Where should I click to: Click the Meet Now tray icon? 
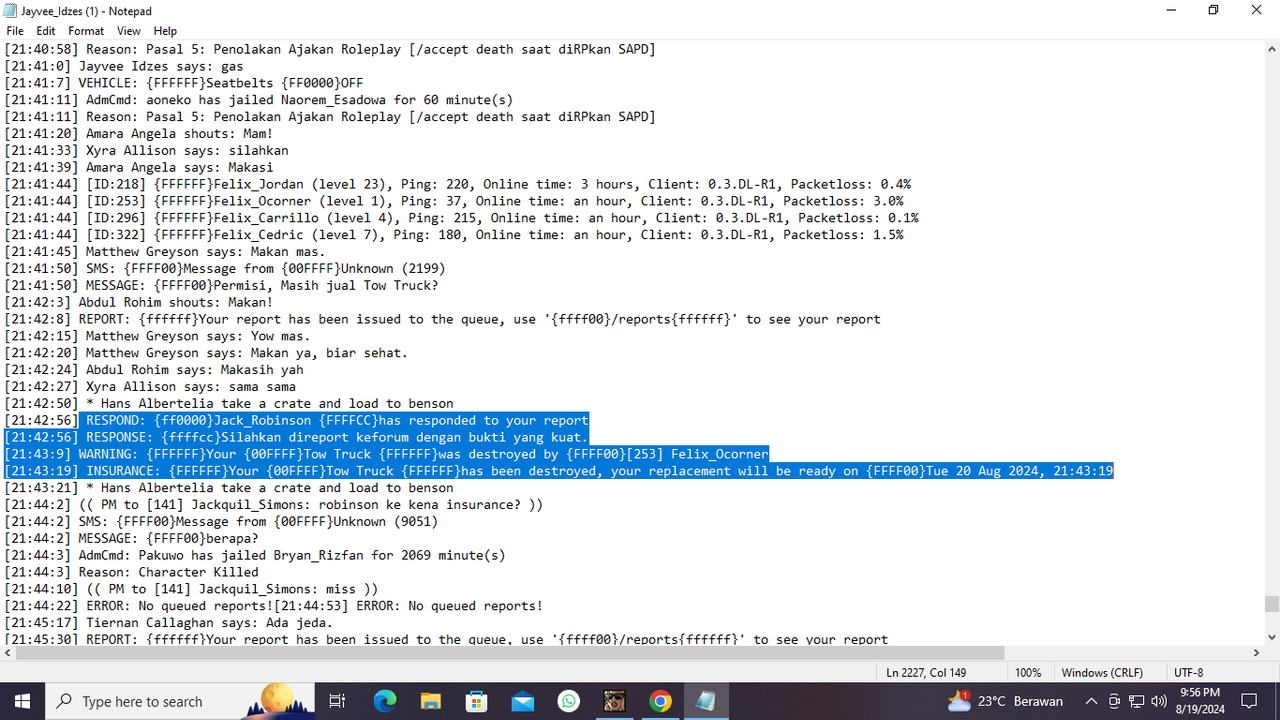point(1114,701)
